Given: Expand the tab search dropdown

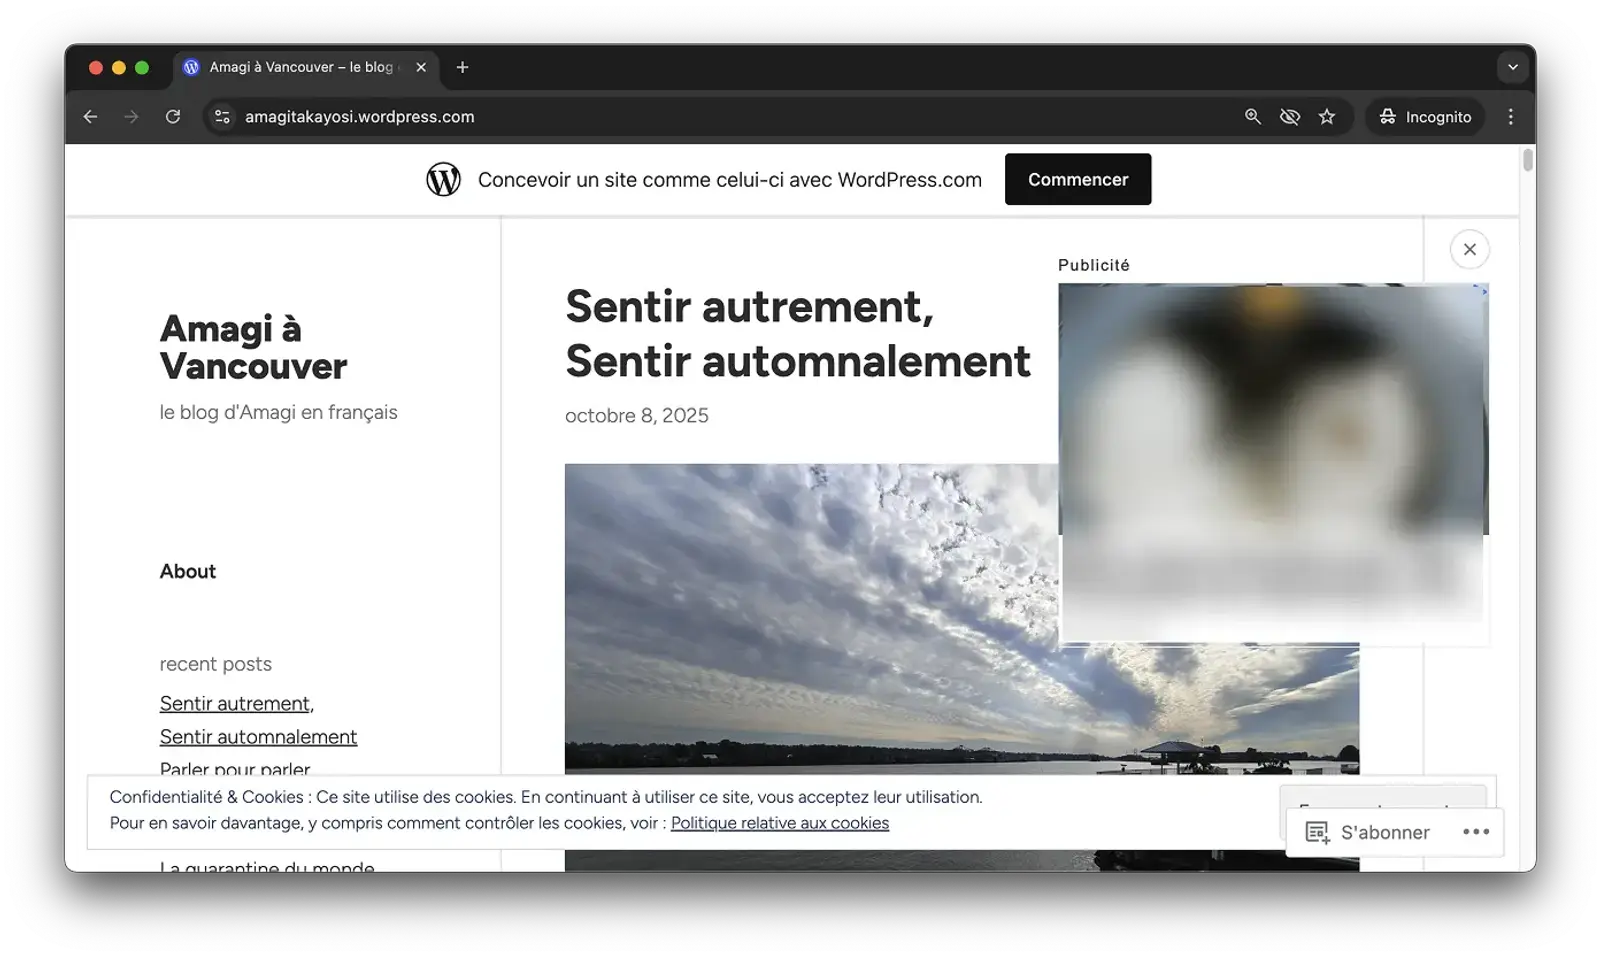Looking at the screenshot, I should click(x=1512, y=67).
